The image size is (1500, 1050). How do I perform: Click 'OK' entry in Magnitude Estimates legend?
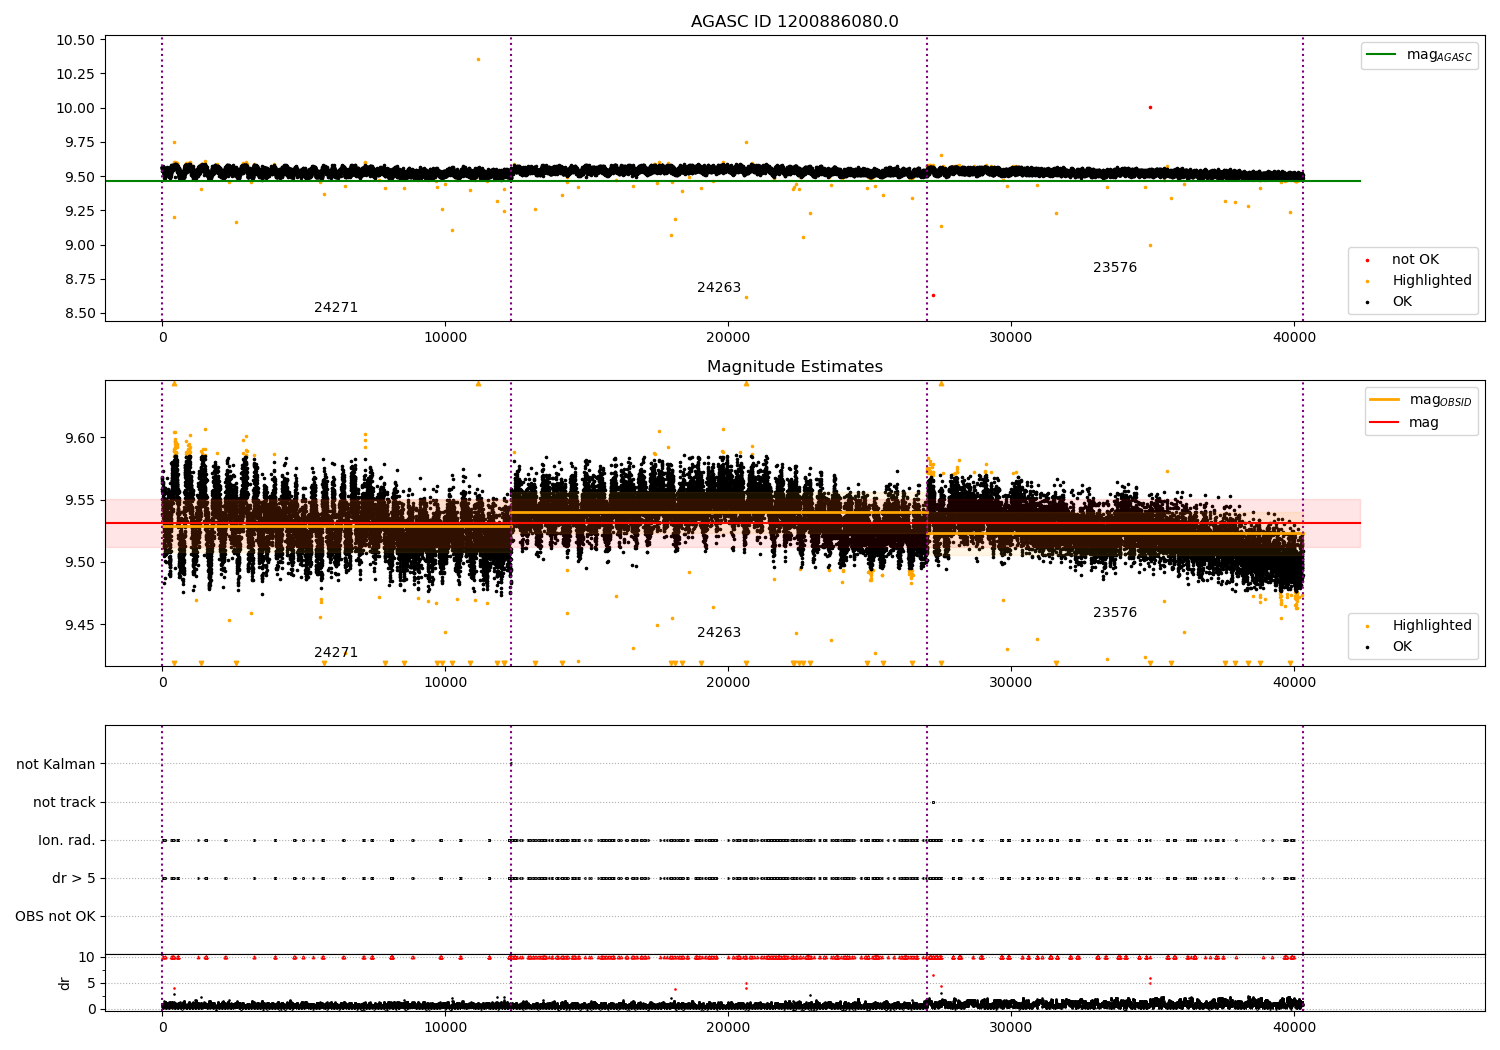pyautogui.click(x=1401, y=647)
